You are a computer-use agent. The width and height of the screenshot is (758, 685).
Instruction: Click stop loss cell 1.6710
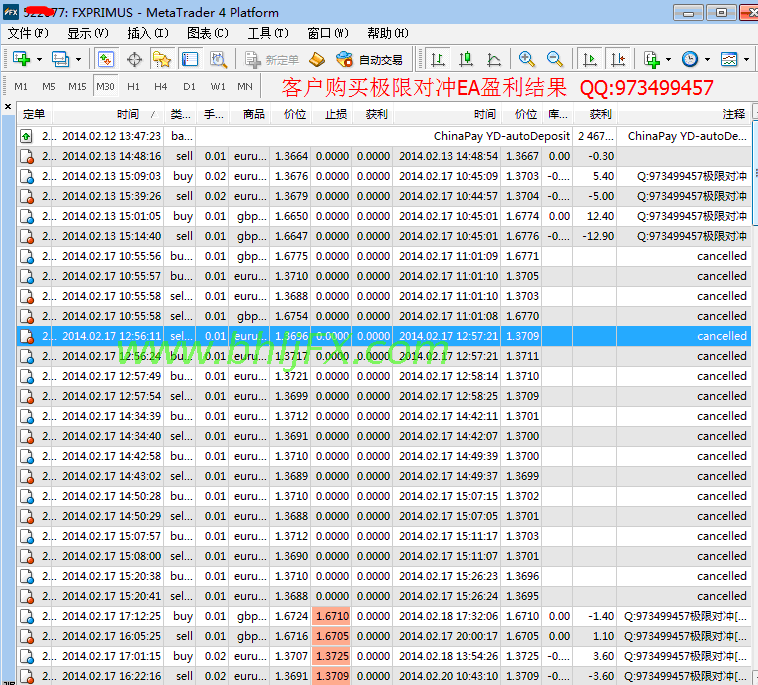click(331, 616)
